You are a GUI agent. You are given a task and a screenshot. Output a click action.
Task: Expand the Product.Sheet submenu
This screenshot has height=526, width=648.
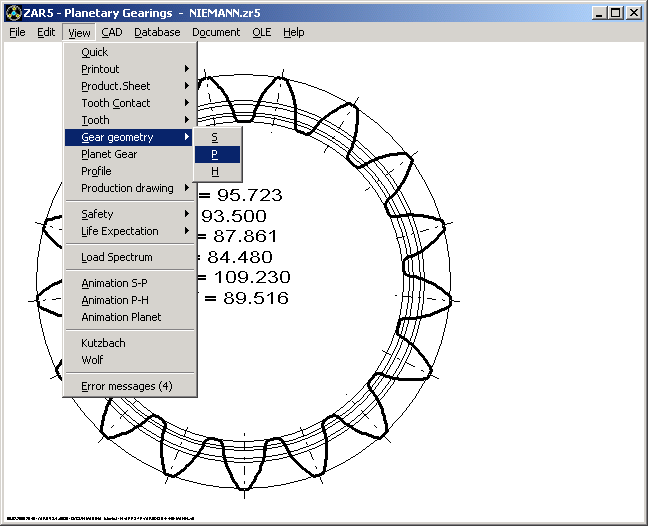[x=115, y=86]
